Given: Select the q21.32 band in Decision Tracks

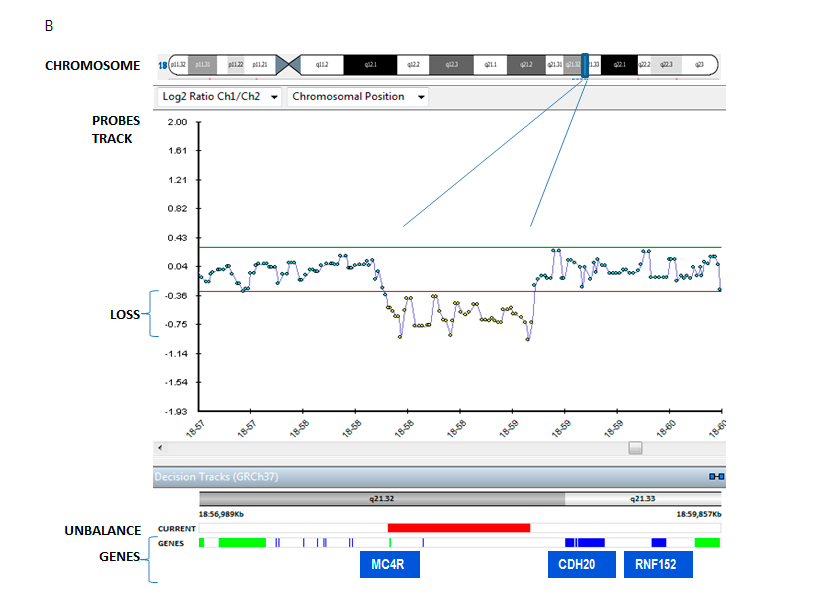Looking at the screenshot, I should tap(382, 498).
